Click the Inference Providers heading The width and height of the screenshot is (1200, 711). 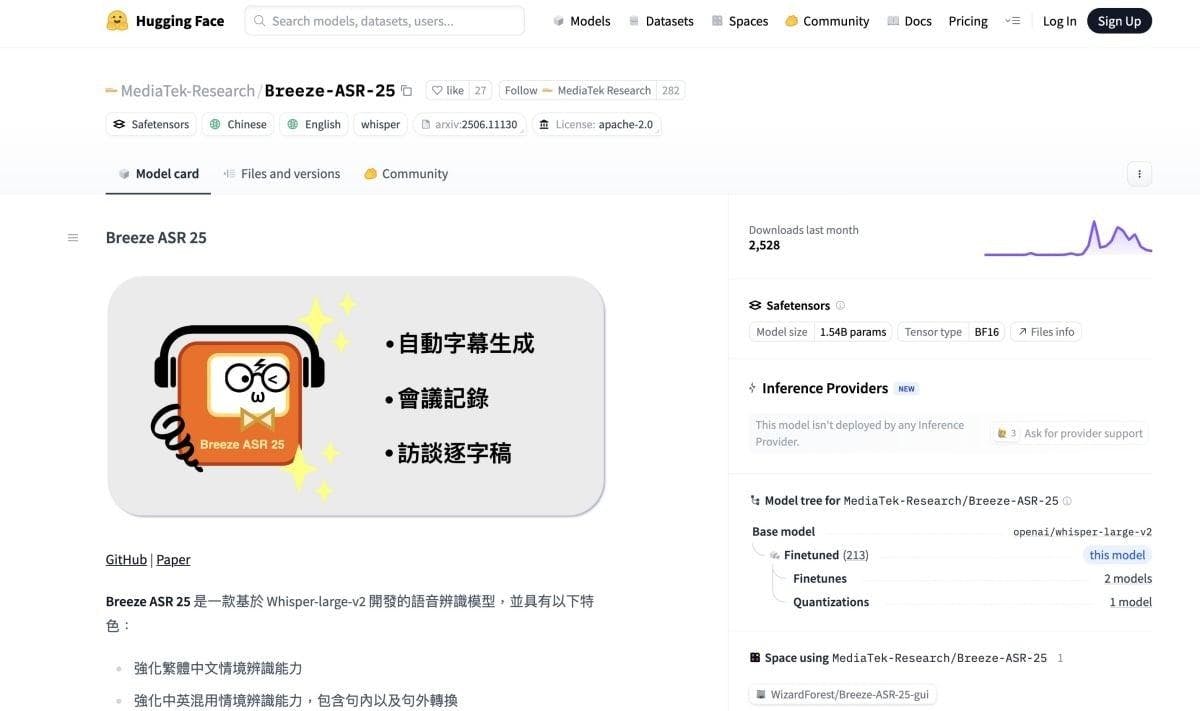[x=825, y=388]
